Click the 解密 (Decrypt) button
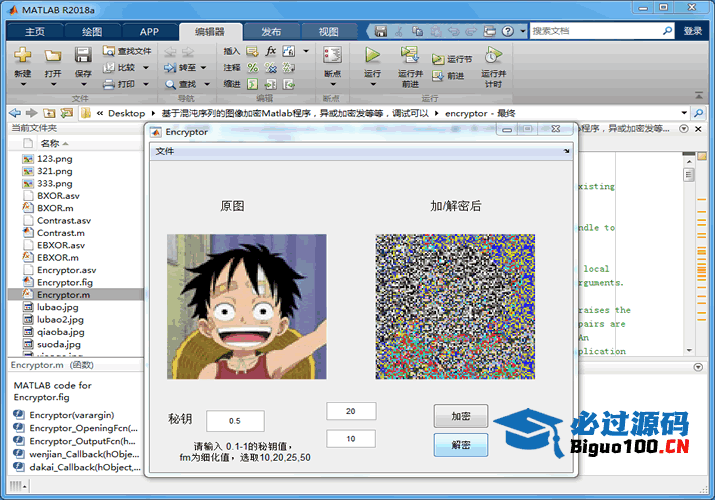Image resolution: width=715 pixels, height=500 pixels. click(461, 445)
